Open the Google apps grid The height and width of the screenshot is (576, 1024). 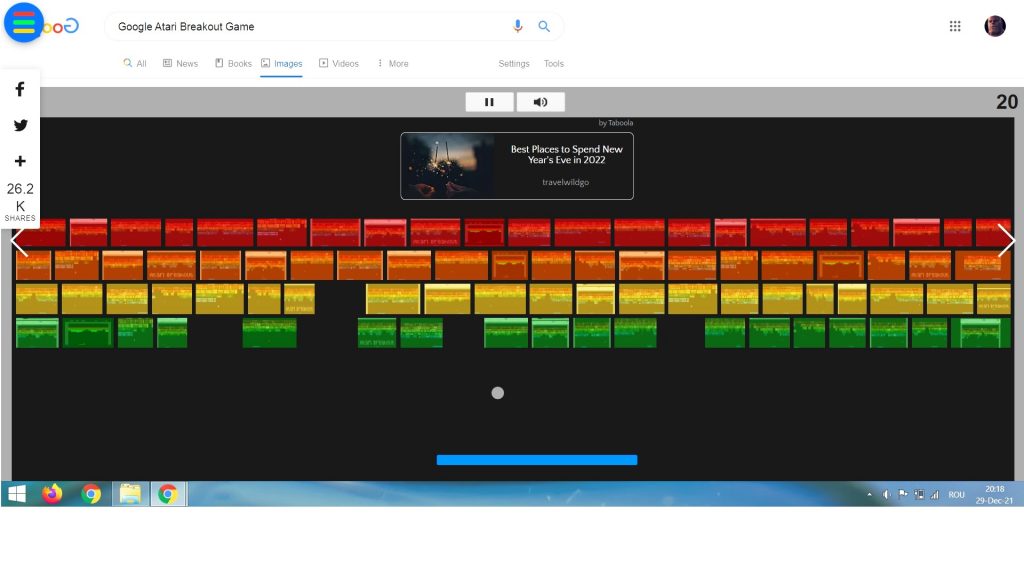coord(955,26)
